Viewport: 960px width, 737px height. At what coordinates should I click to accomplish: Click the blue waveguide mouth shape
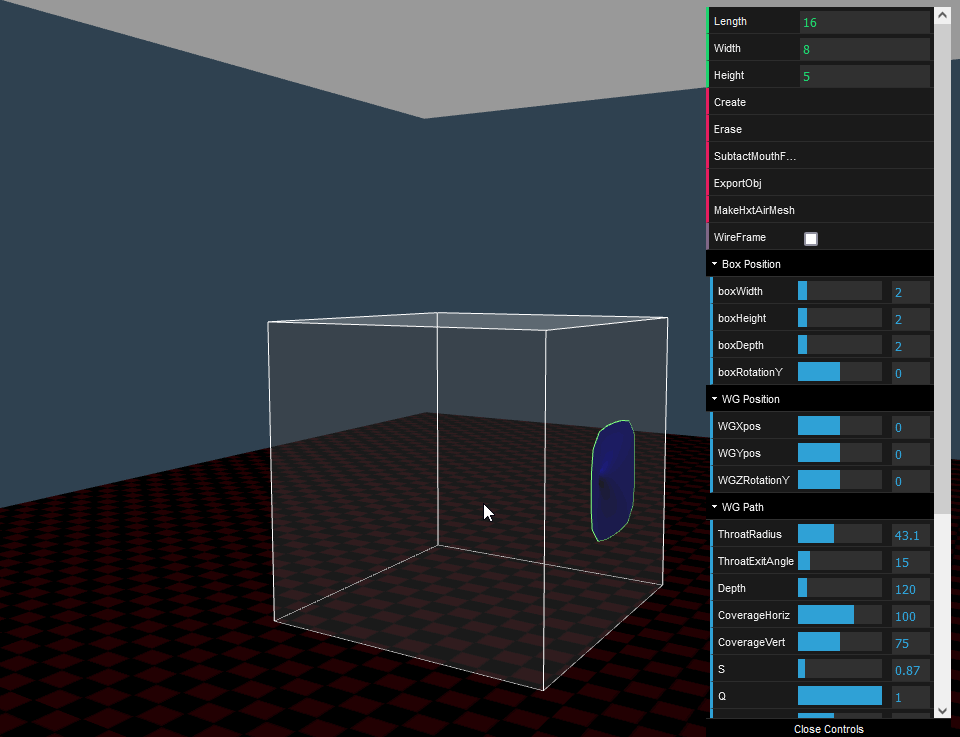click(612, 481)
